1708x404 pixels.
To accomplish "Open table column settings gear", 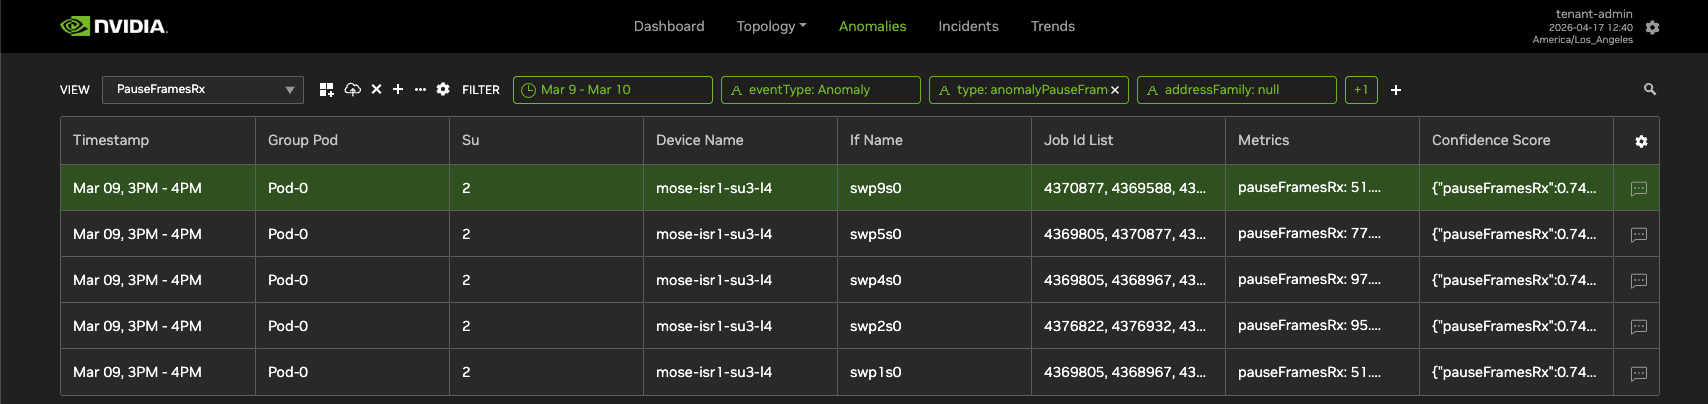I will coord(1641,141).
